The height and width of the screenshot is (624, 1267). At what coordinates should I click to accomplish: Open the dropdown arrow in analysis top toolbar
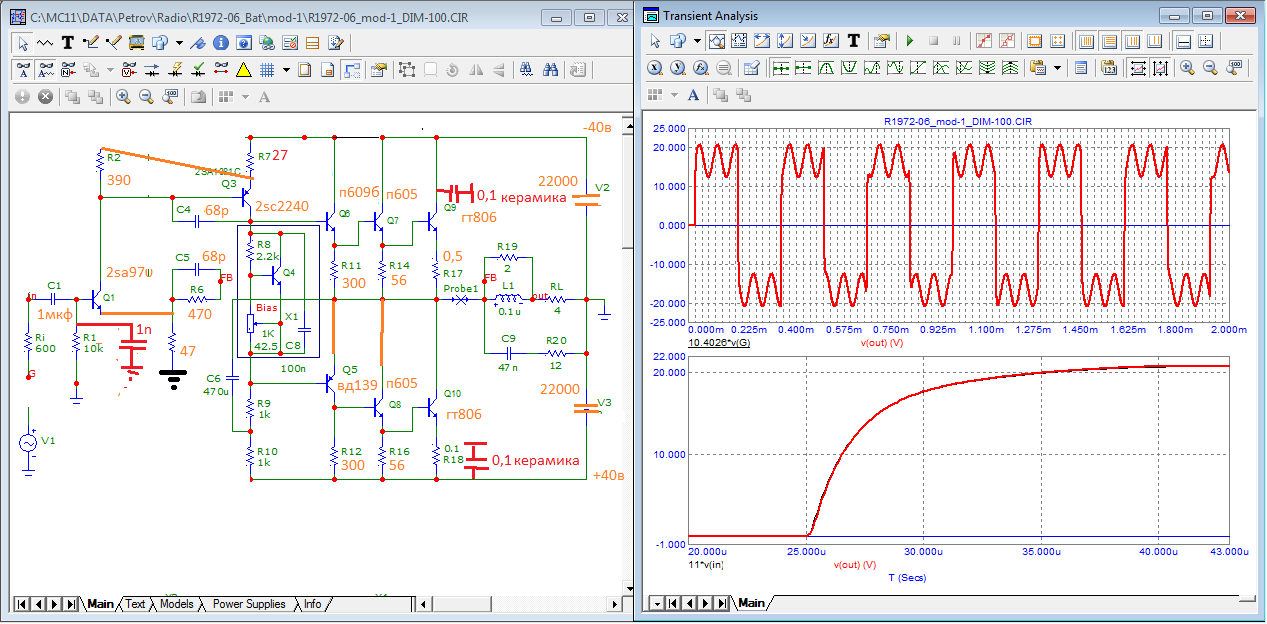point(698,41)
